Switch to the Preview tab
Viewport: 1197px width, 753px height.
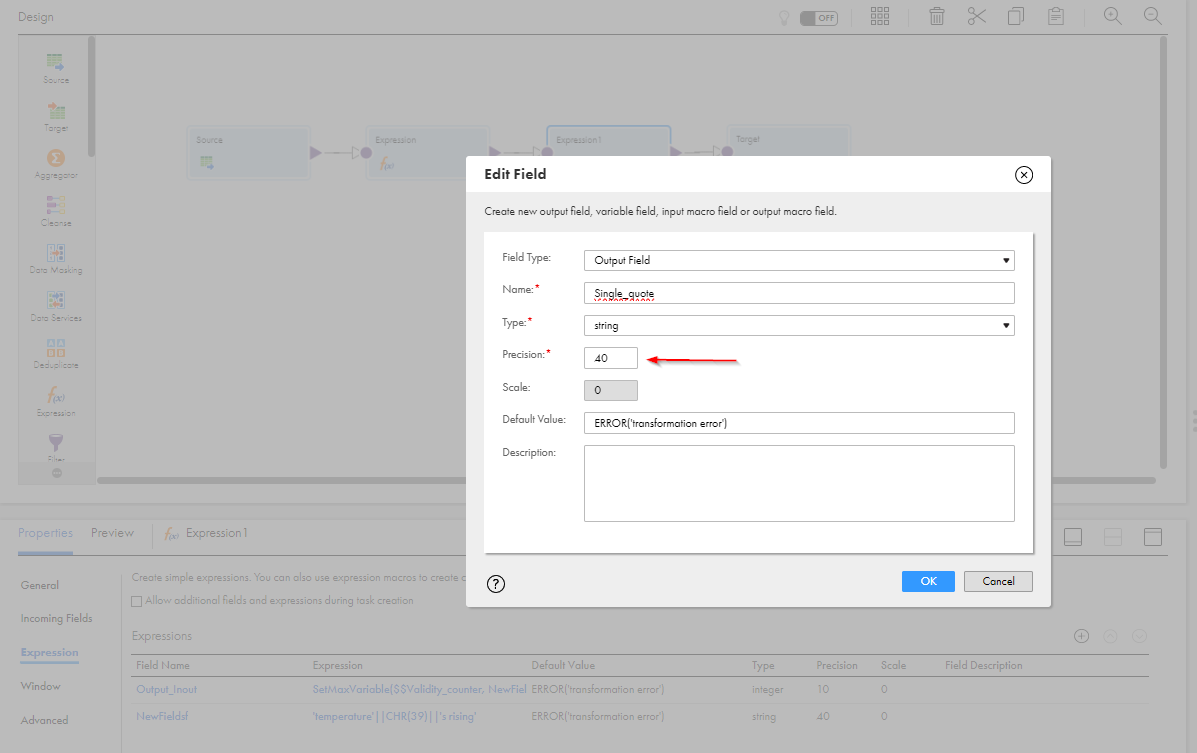pos(112,533)
